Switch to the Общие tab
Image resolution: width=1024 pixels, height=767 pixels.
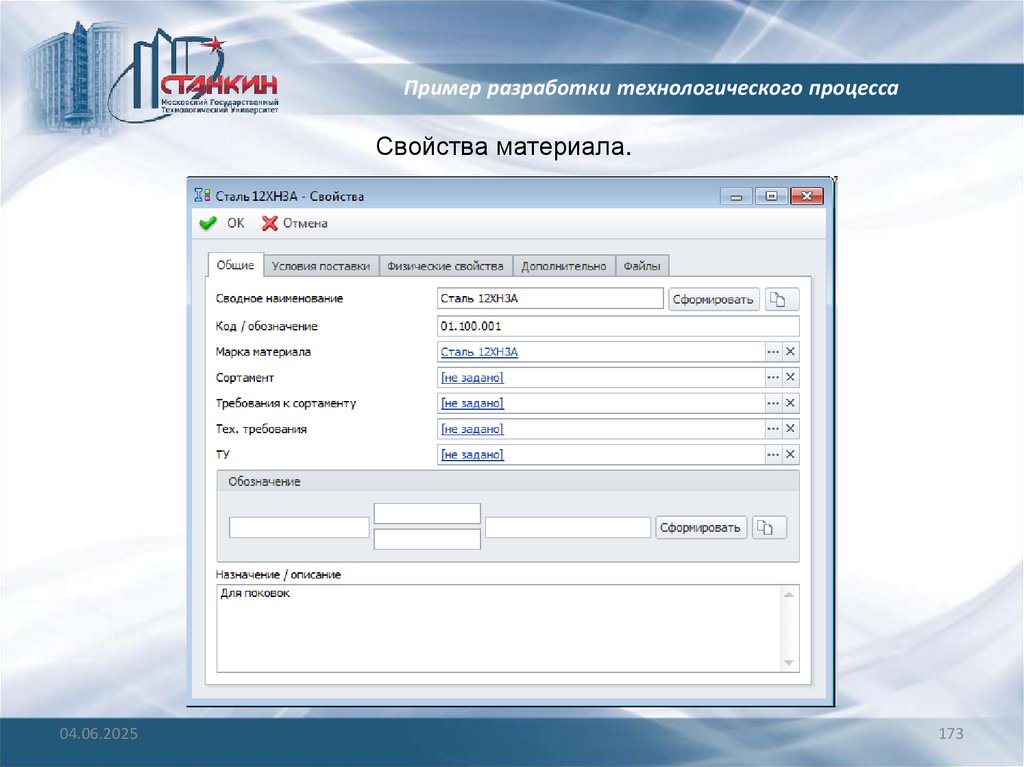(x=235, y=265)
